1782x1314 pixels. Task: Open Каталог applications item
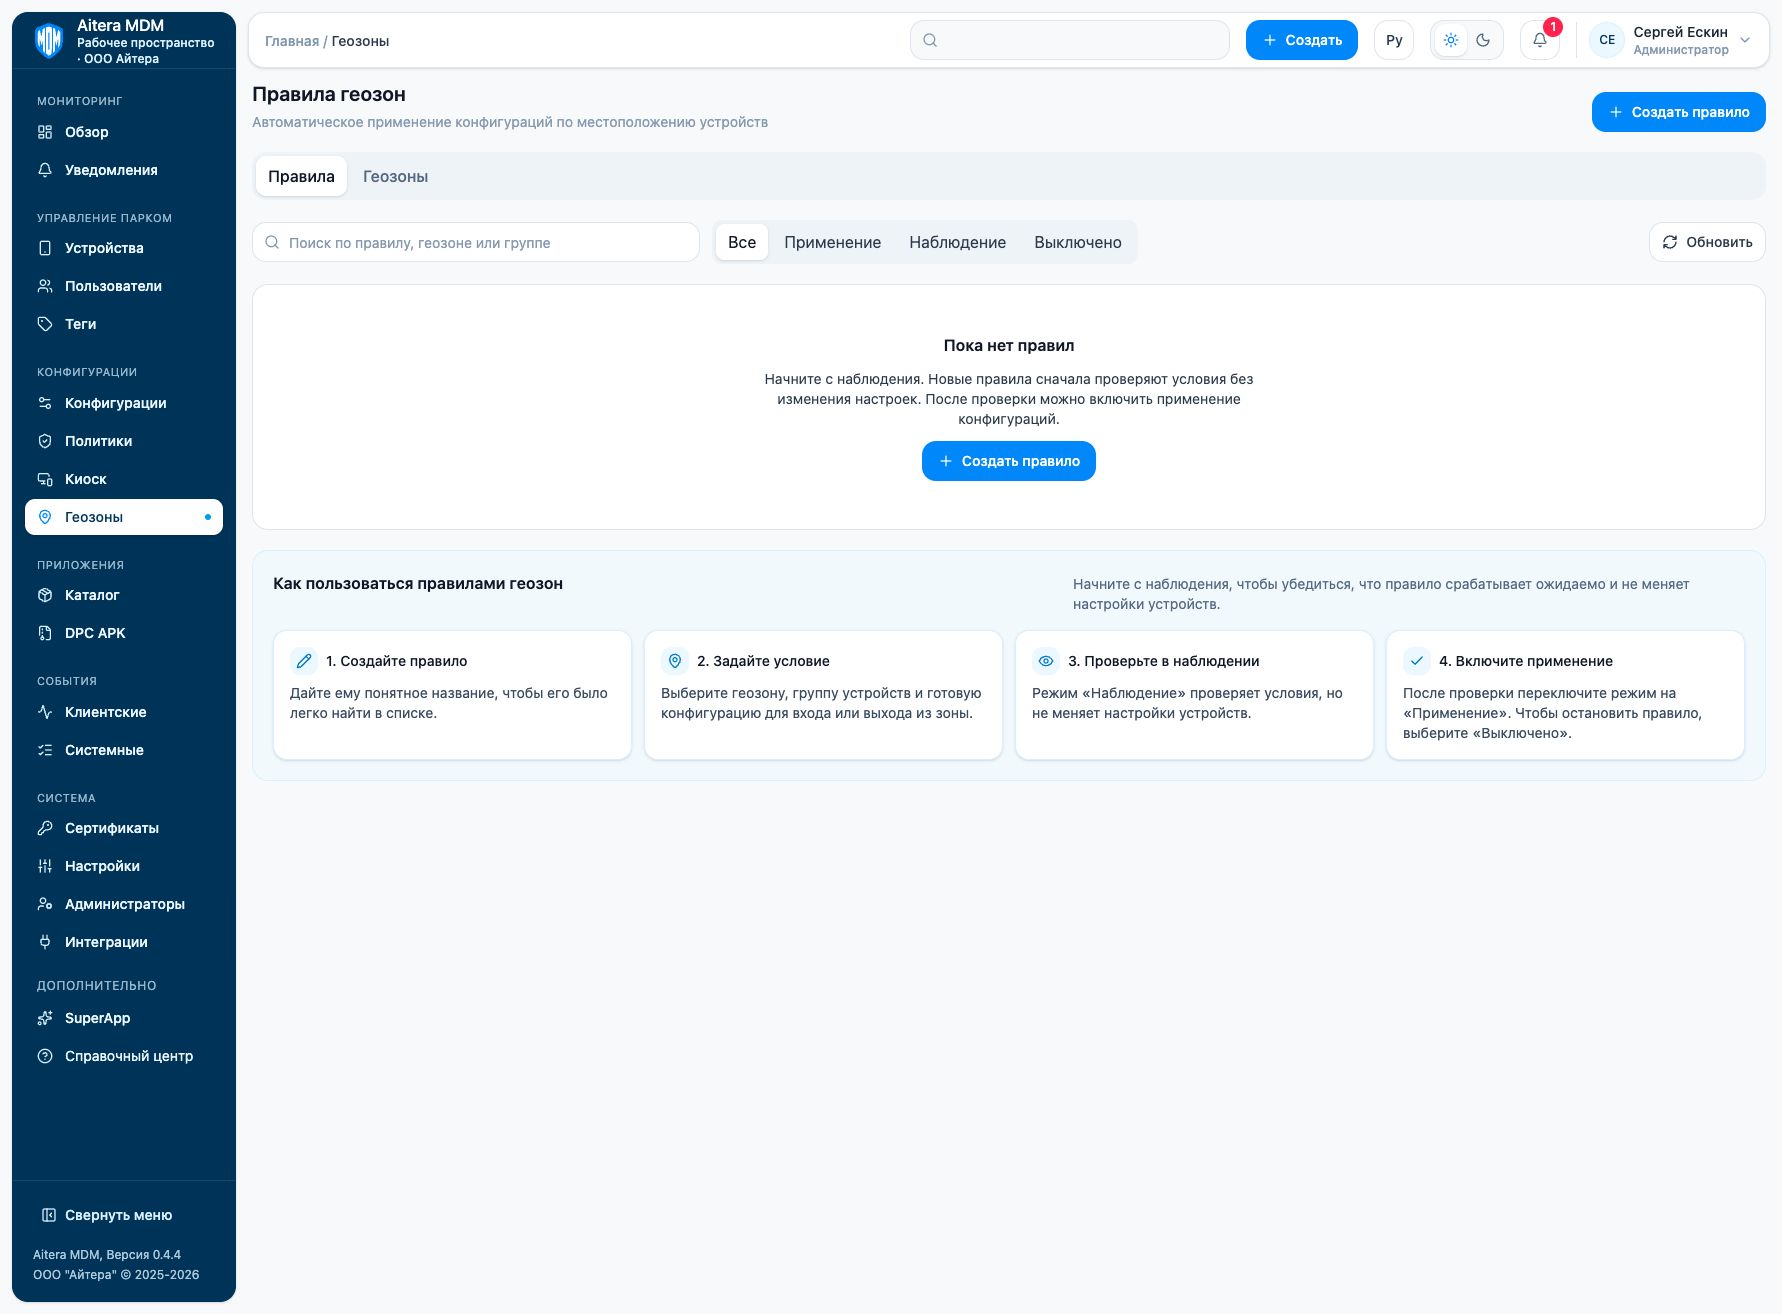(x=124, y=595)
